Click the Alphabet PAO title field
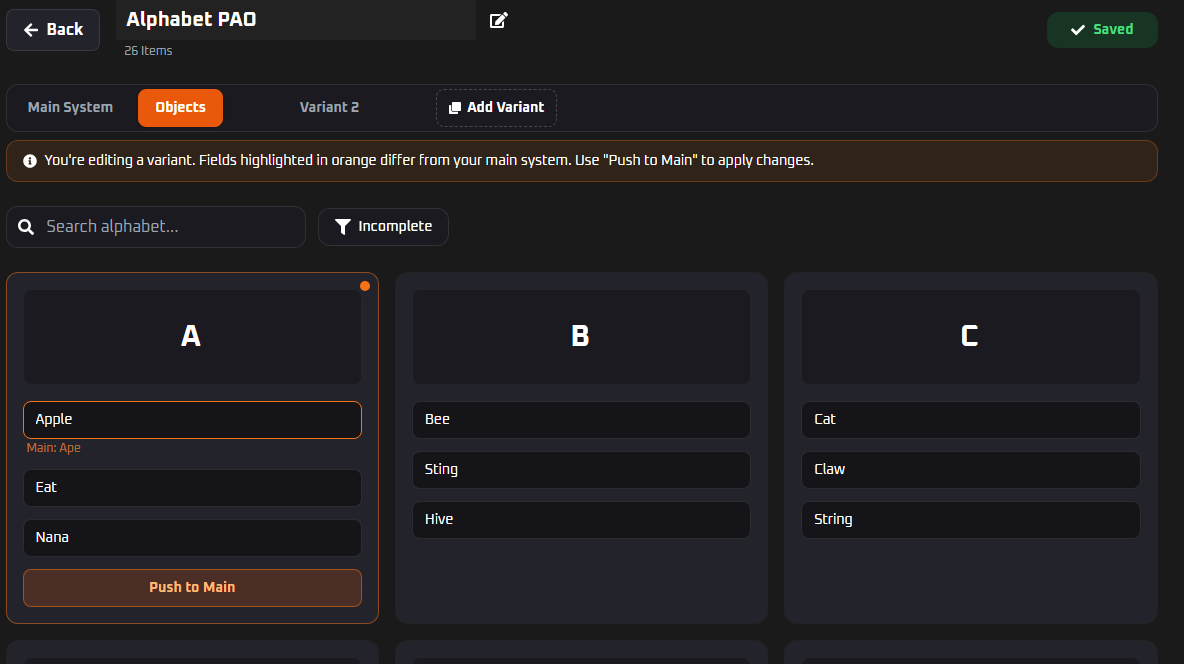The height and width of the screenshot is (664, 1184). (x=295, y=20)
